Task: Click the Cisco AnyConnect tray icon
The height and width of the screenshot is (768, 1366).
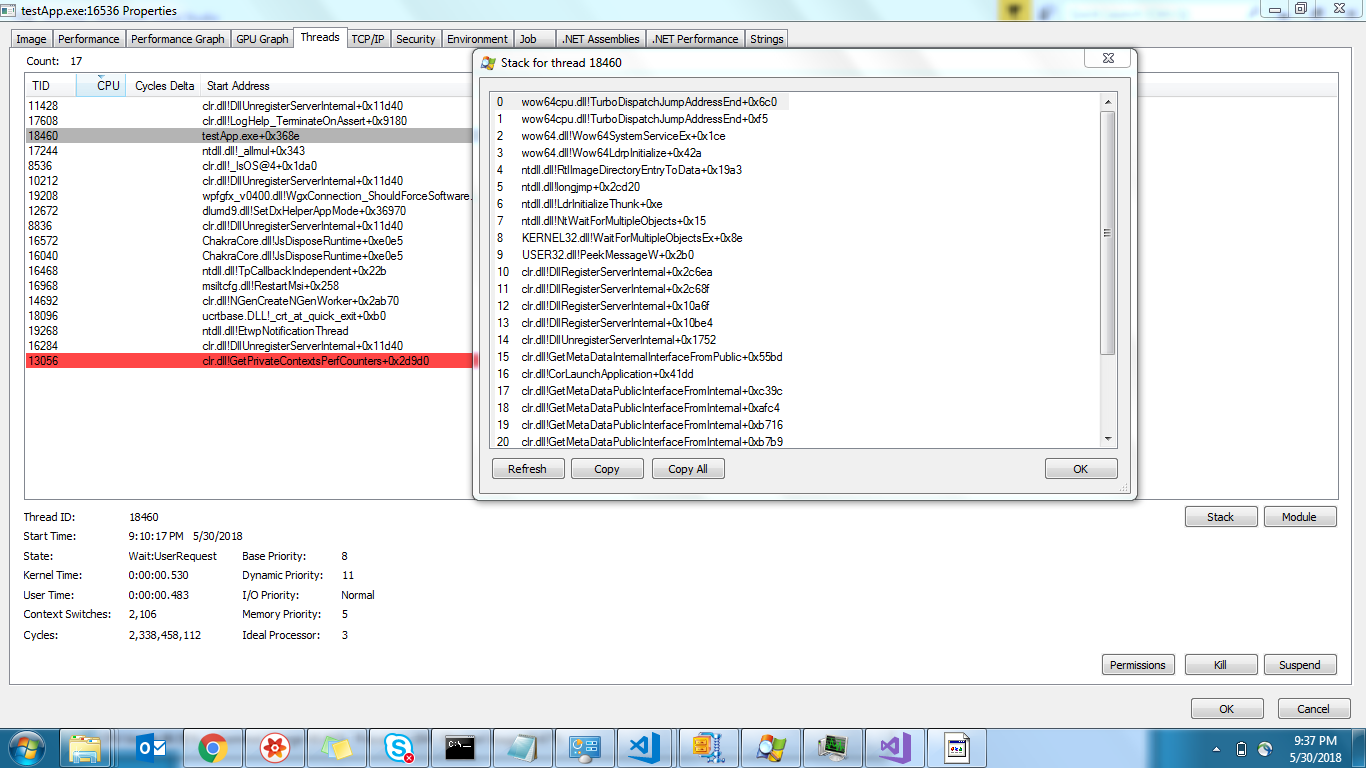Action: click(x=1264, y=749)
